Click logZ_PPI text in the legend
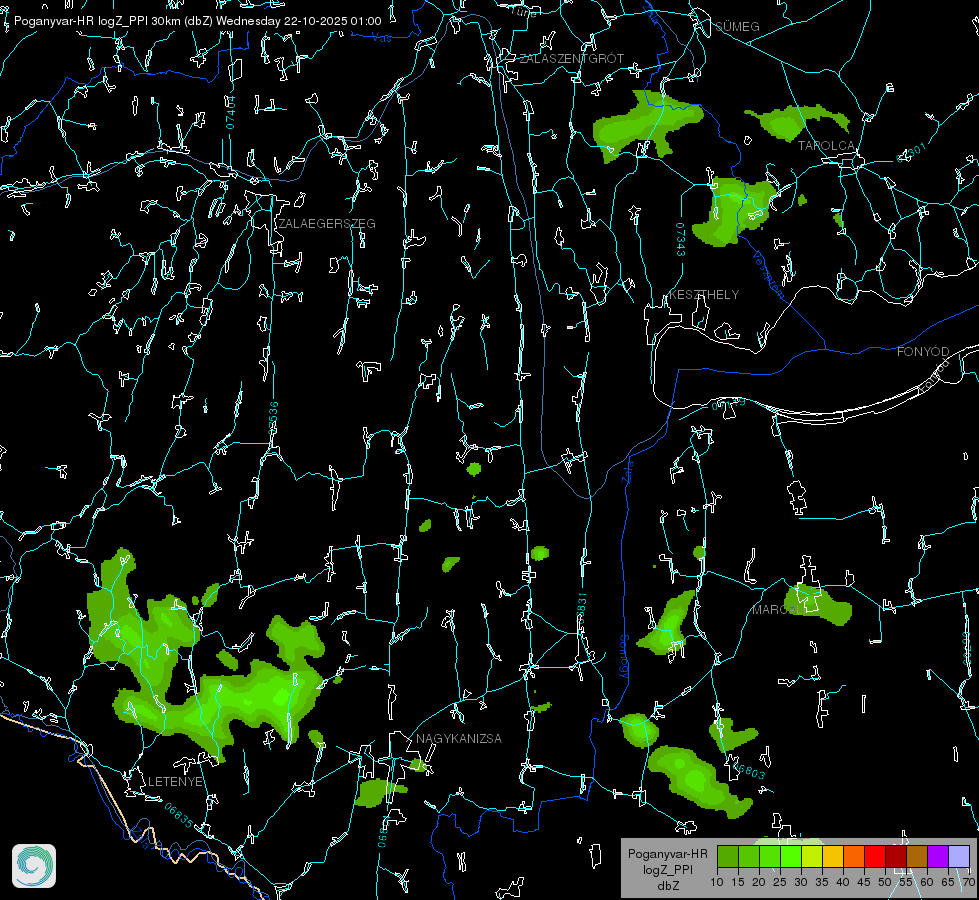The height and width of the screenshot is (900, 979). [x=667, y=869]
